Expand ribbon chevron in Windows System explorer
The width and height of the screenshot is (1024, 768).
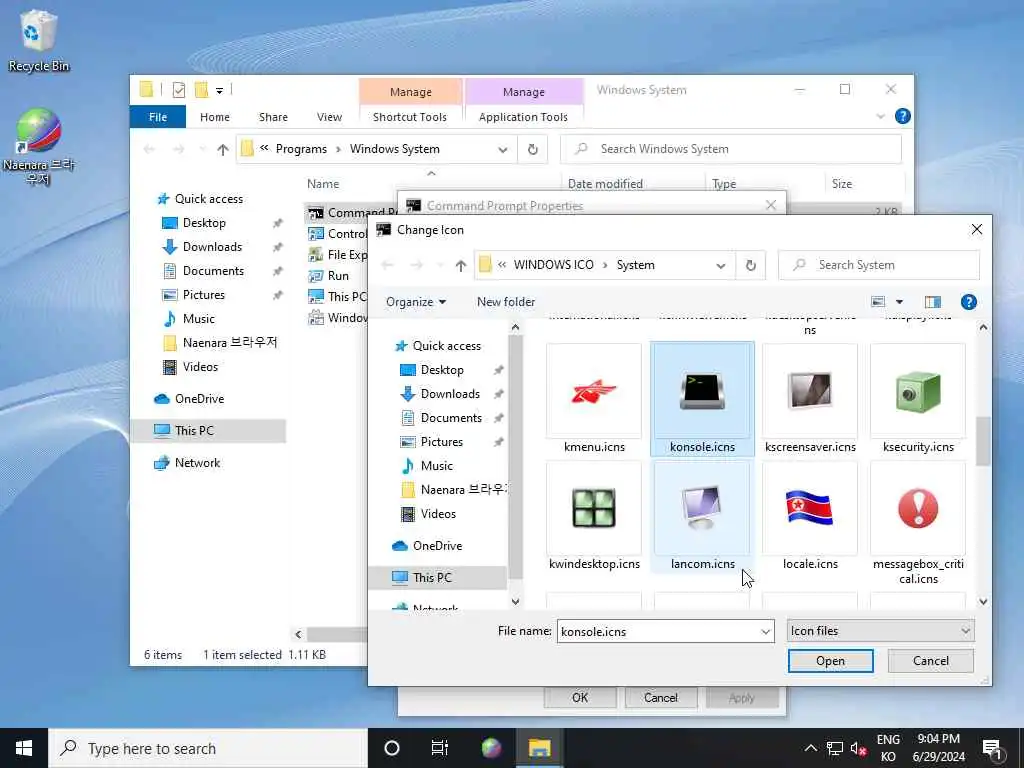pos(880,116)
